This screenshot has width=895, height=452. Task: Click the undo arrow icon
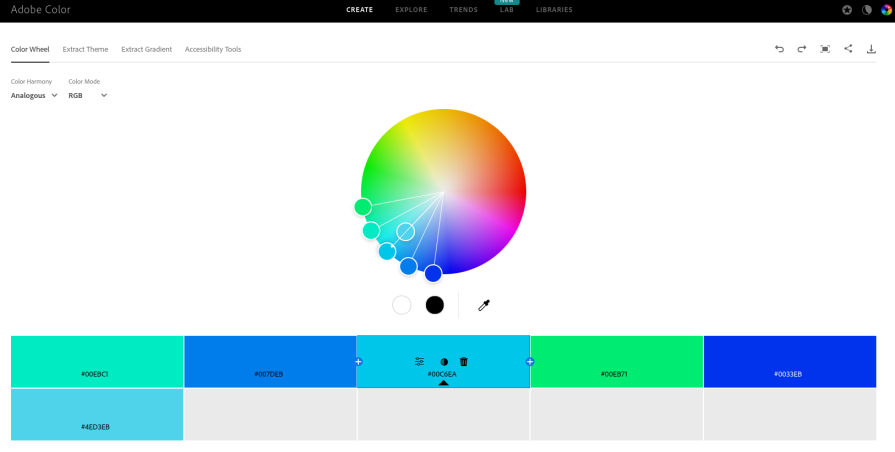click(779, 49)
